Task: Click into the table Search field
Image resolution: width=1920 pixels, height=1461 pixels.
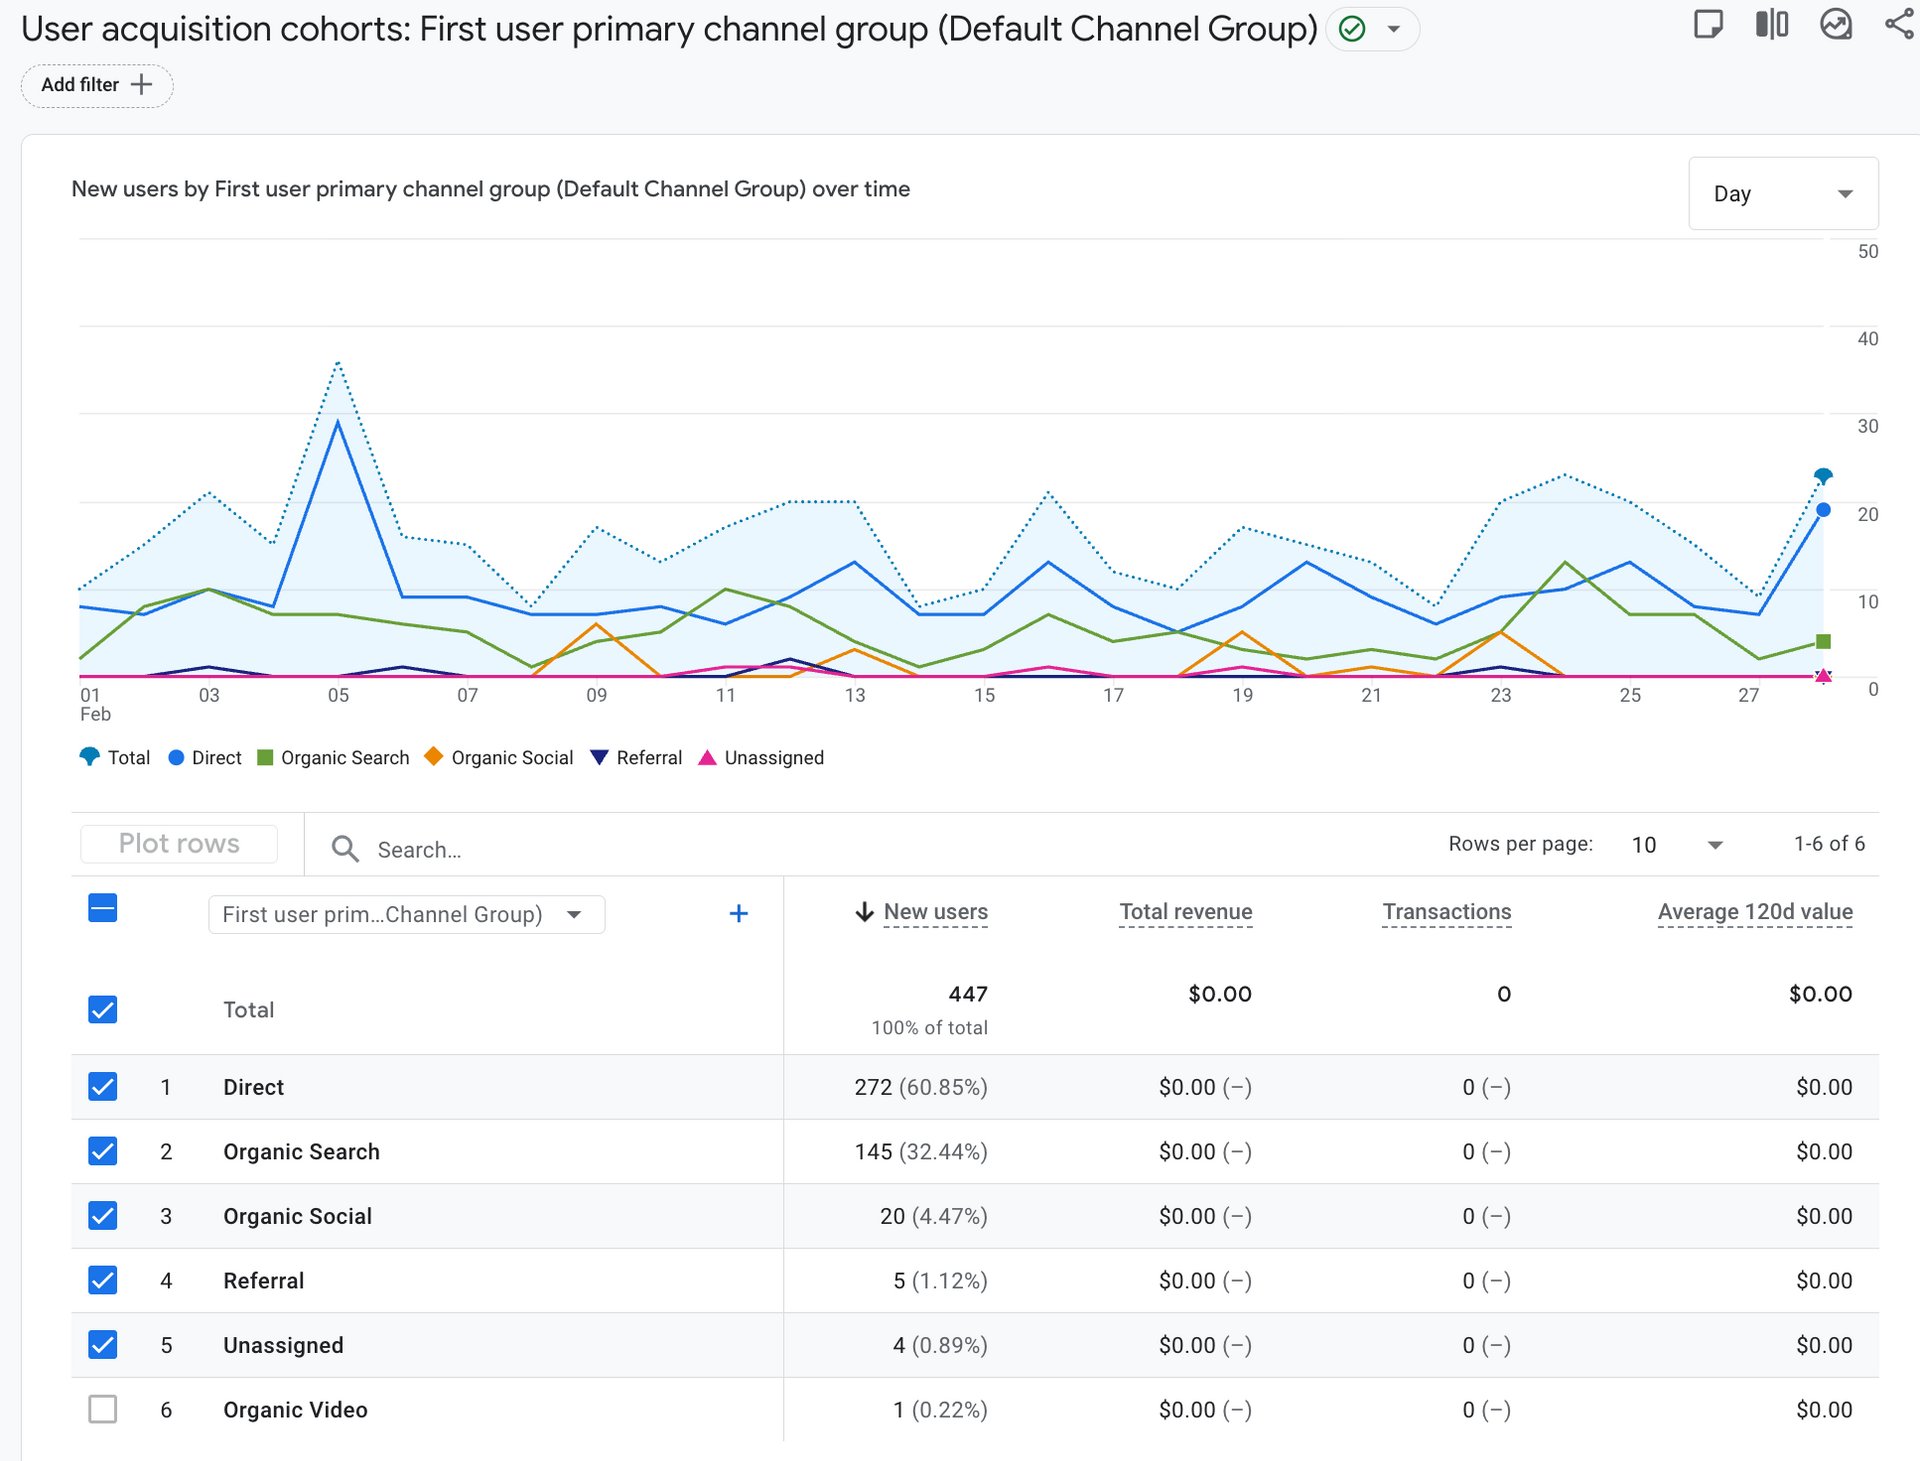Action: [600, 850]
